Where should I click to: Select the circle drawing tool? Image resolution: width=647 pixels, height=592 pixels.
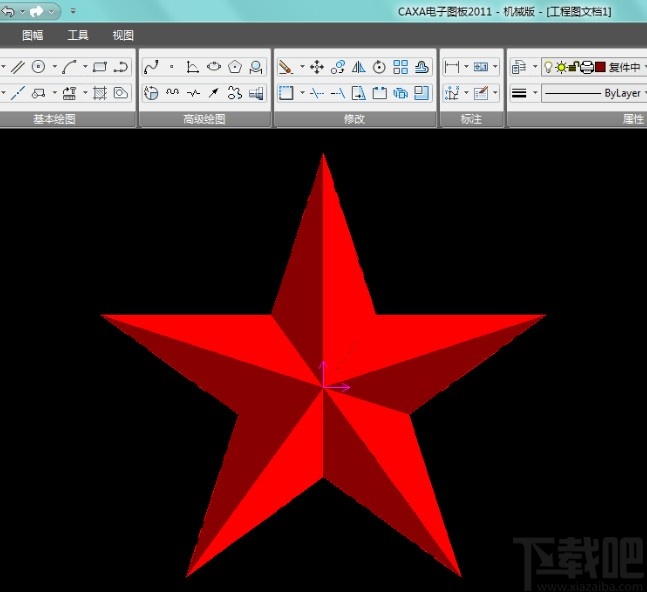(x=38, y=67)
